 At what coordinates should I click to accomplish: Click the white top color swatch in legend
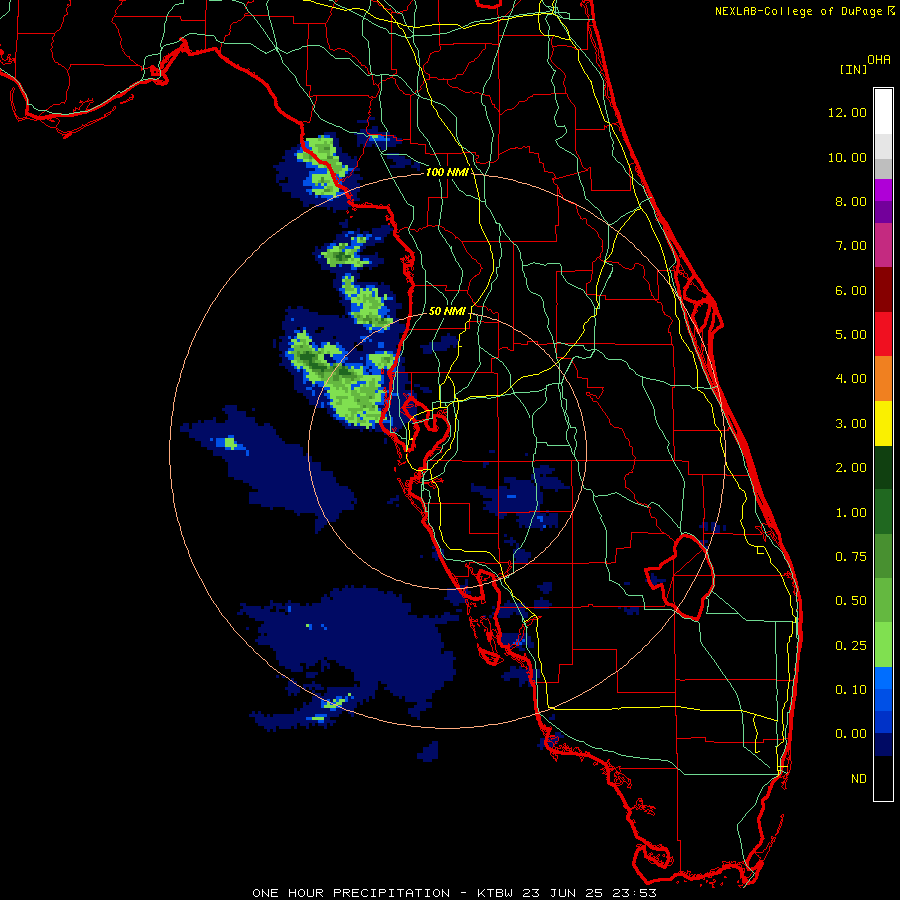[883, 111]
